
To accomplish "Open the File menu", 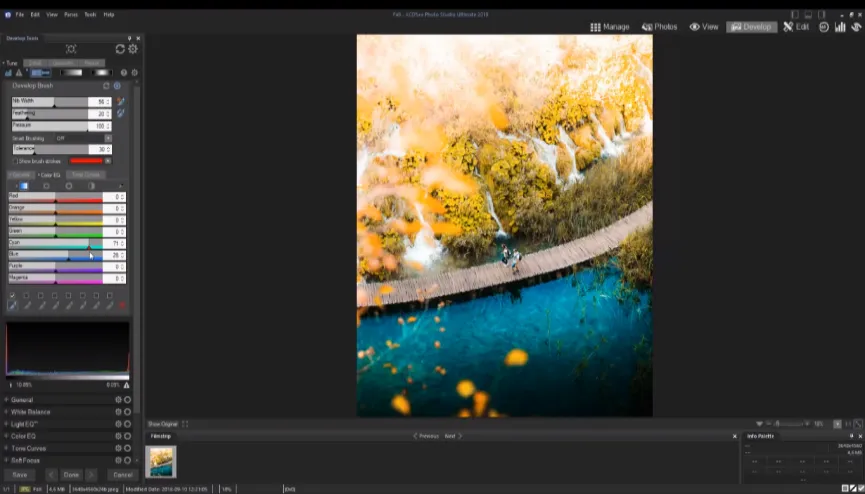I will coord(19,15).
